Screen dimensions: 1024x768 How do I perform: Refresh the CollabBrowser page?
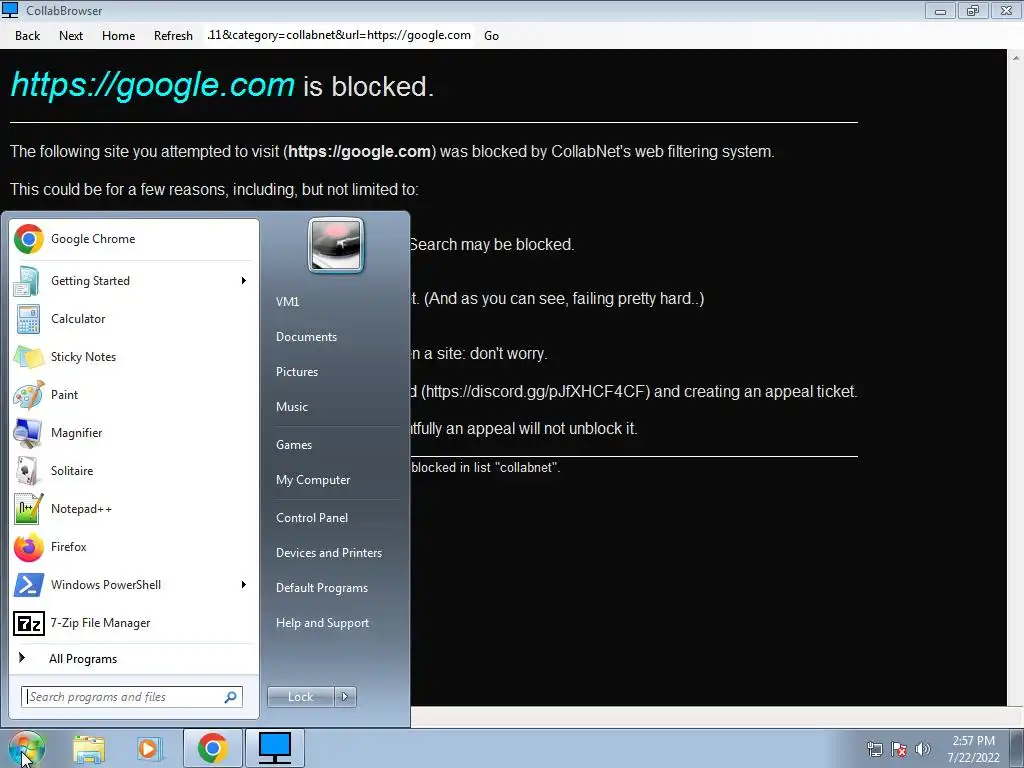coord(173,36)
